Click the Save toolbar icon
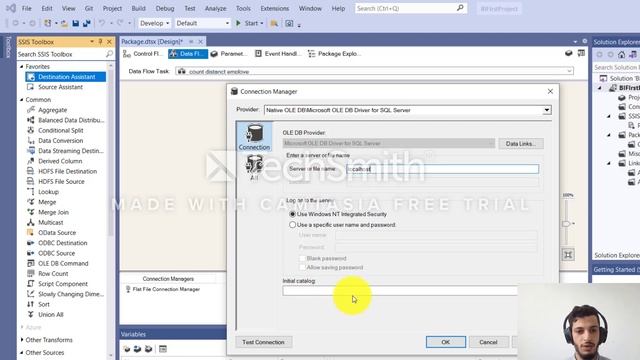This screenshot has width=640, height=360. [76, 23]
